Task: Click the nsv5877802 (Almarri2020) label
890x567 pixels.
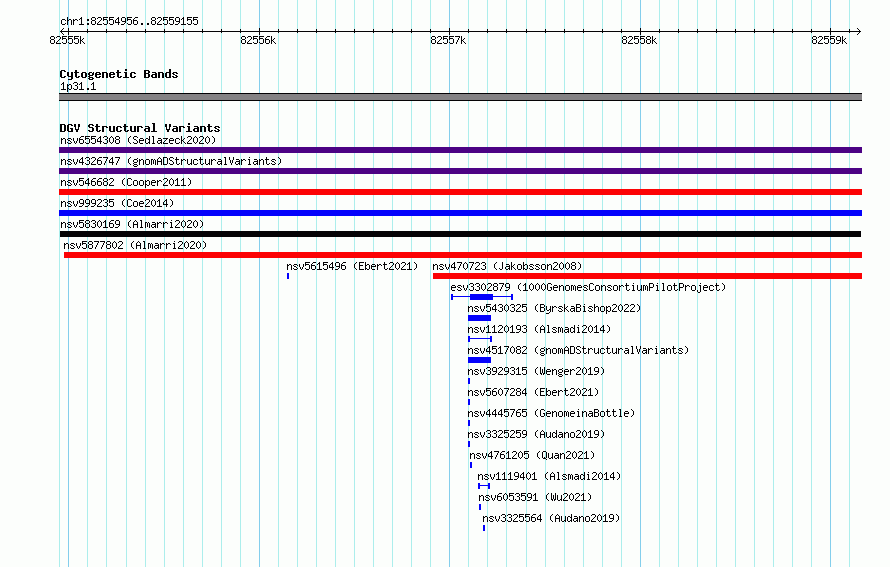Action: click(135, 245)
